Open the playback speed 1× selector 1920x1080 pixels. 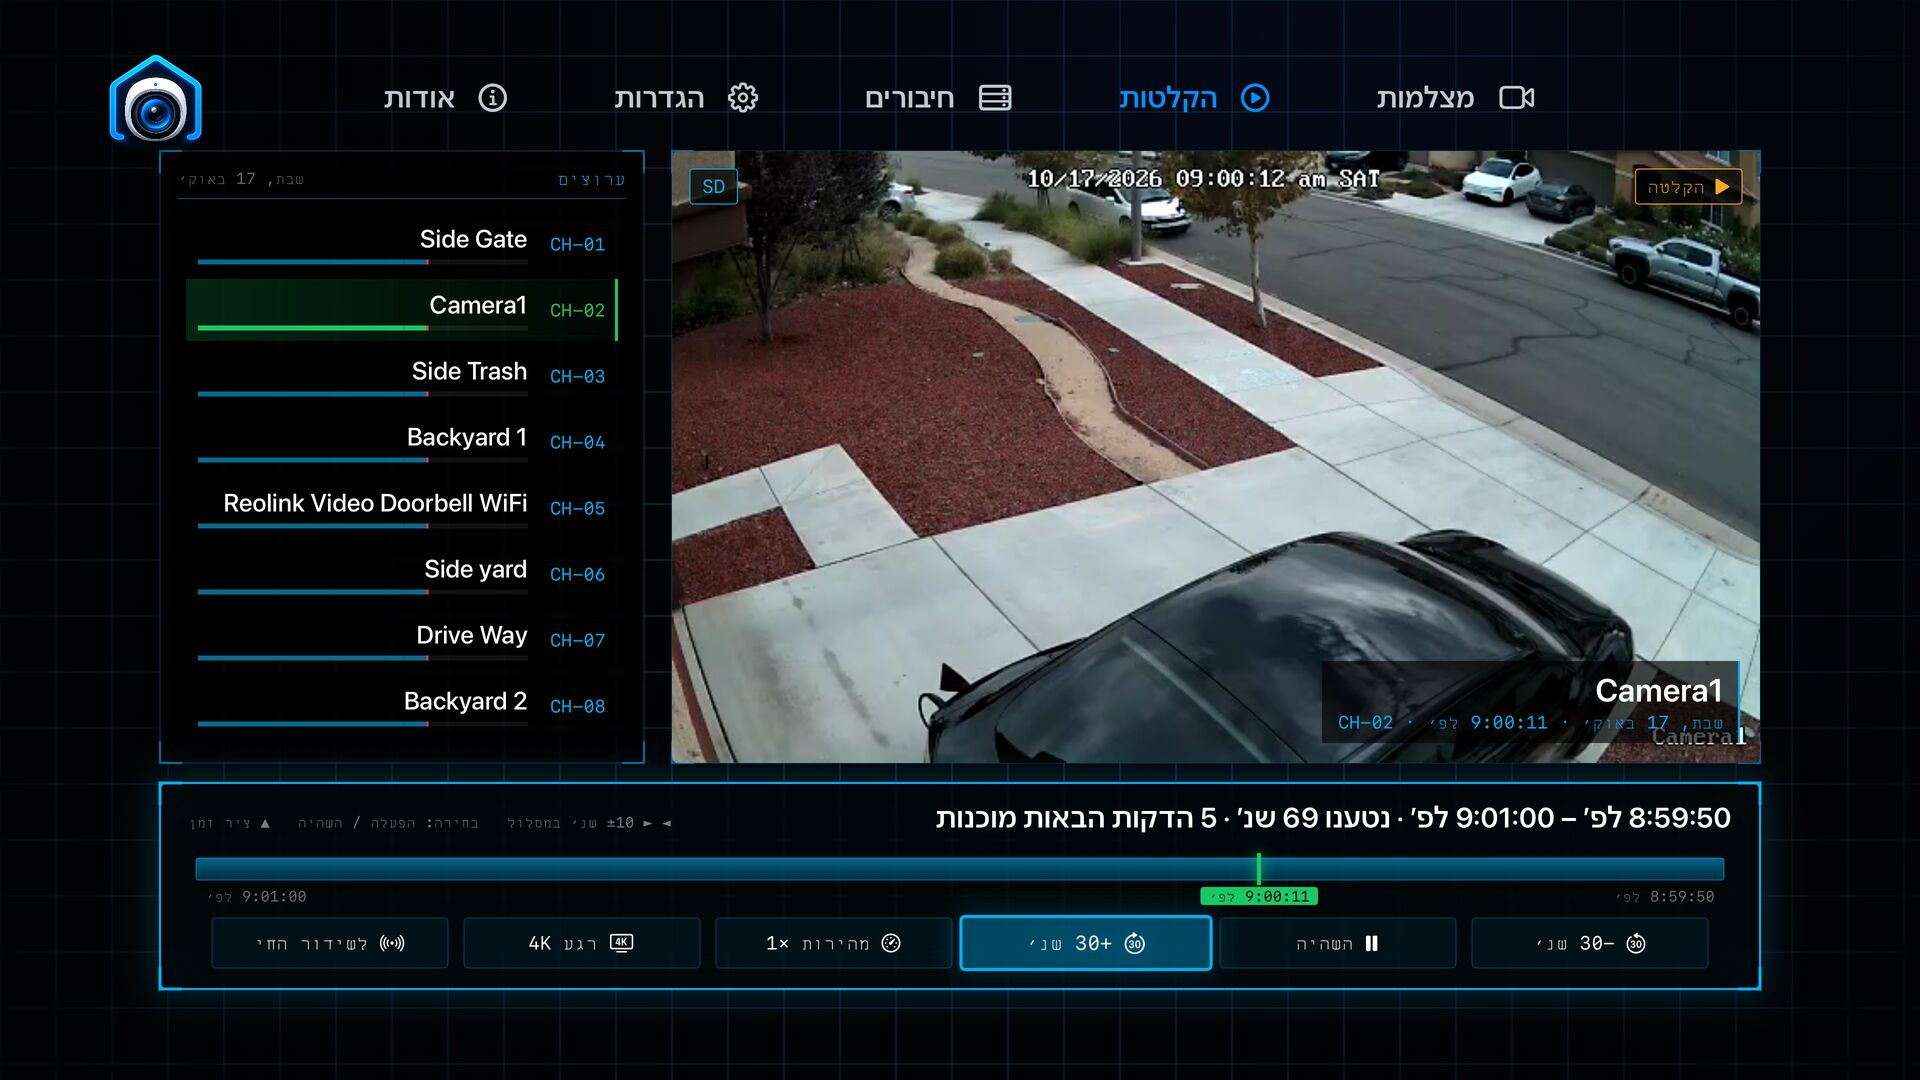833,943
